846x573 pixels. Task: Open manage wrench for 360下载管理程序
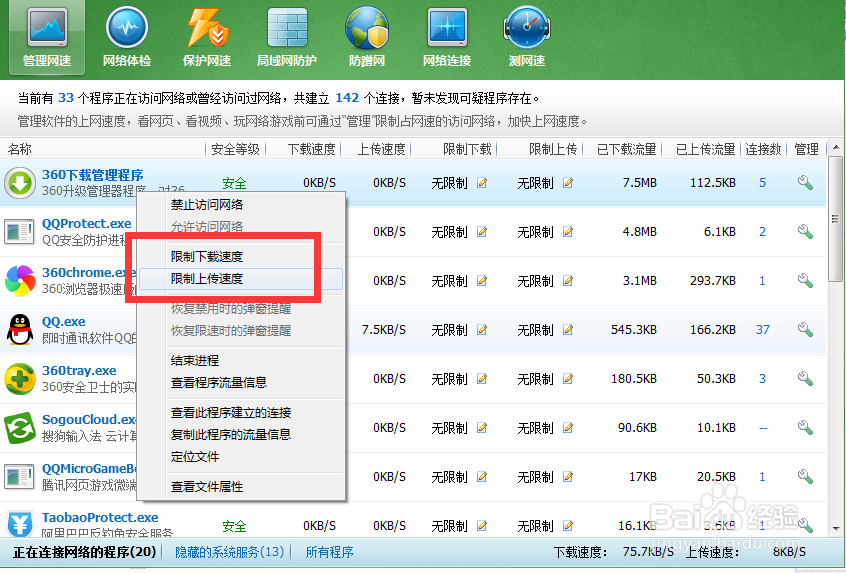pos(805,183)
